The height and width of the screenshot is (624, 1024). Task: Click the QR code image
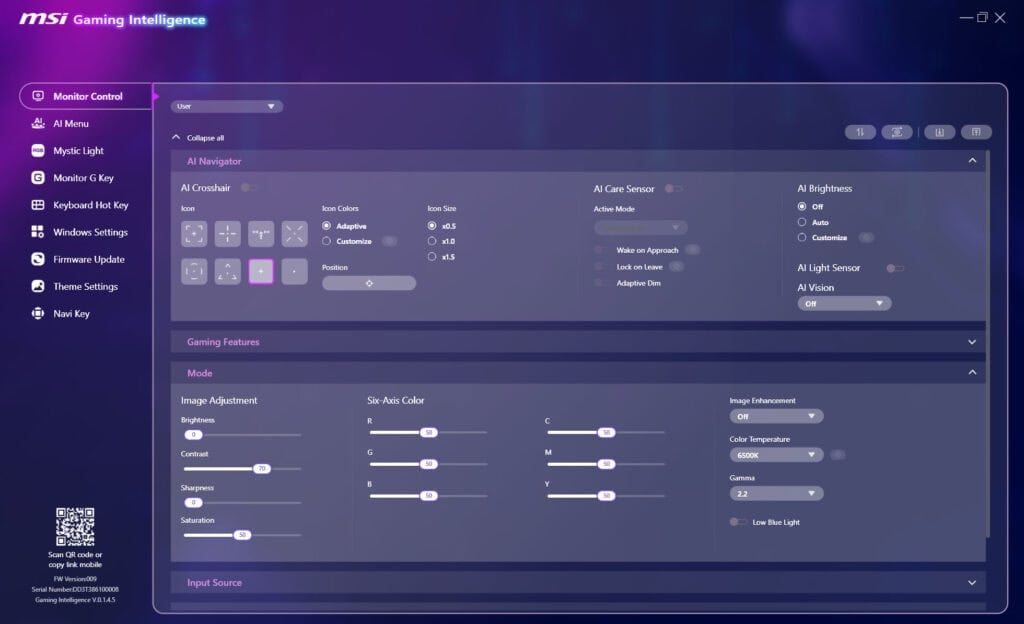(75, 527)
